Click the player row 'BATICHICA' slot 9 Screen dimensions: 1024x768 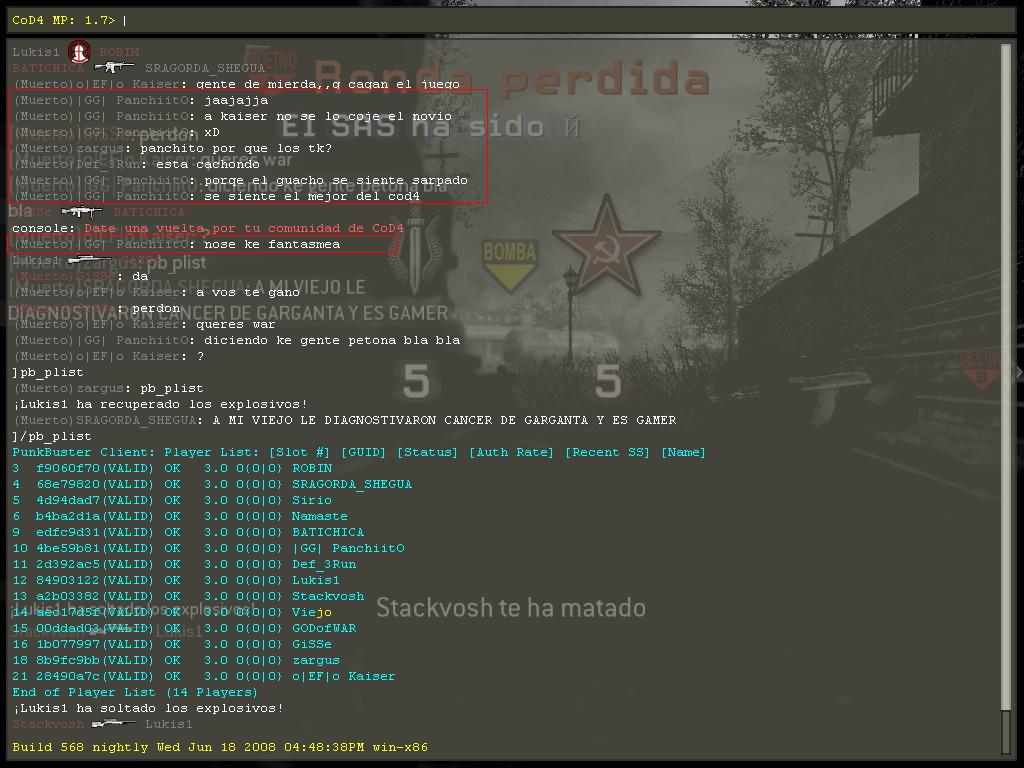point(188,532)
